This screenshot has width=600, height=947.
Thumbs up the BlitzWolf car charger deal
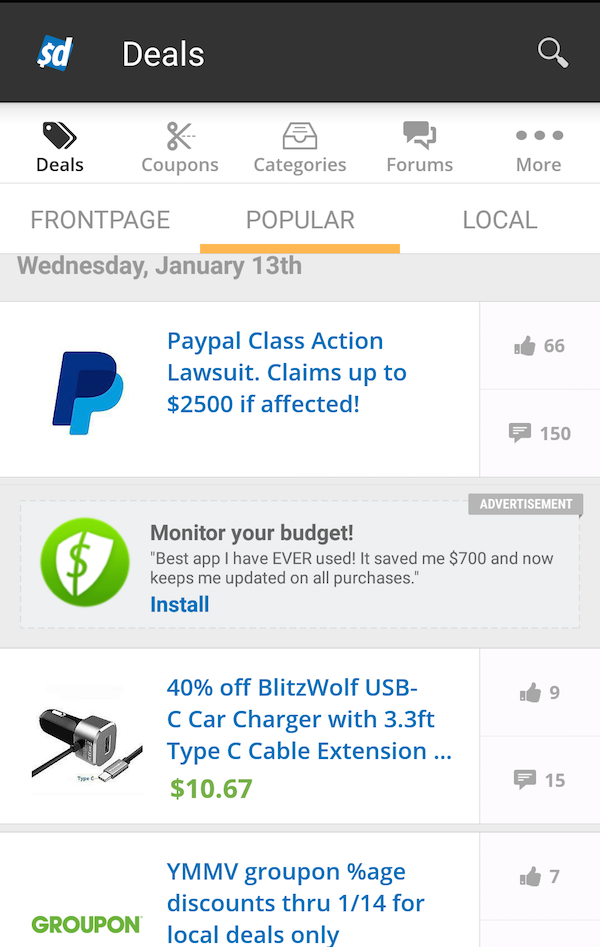pyautogui.click(x=539, y=692)
